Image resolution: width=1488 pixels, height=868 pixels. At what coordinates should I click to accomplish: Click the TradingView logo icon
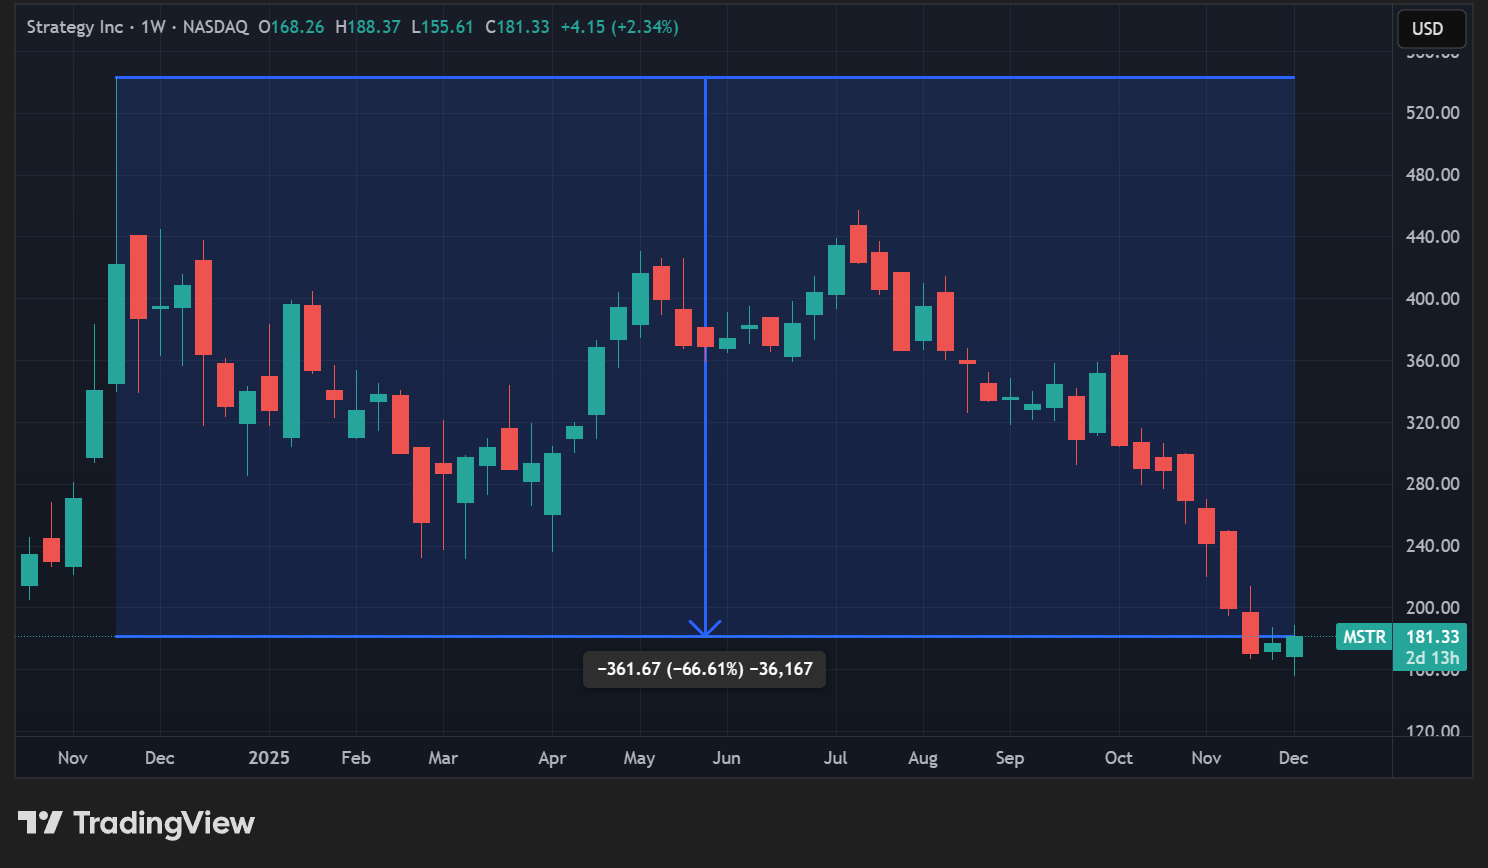pos(40,823)
